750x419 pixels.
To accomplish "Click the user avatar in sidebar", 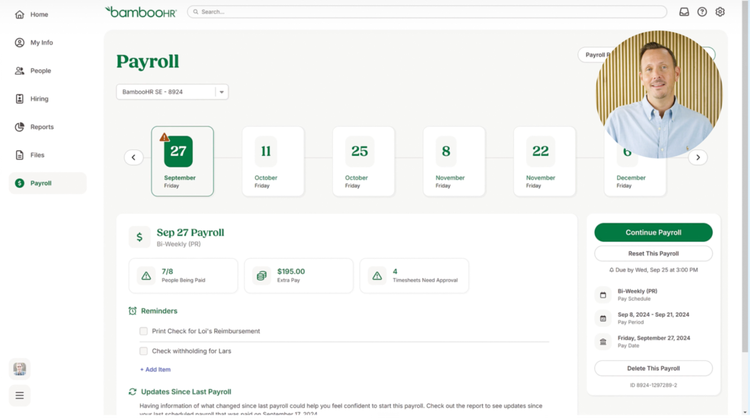I will pyautogui.click(x=20, y=369).
